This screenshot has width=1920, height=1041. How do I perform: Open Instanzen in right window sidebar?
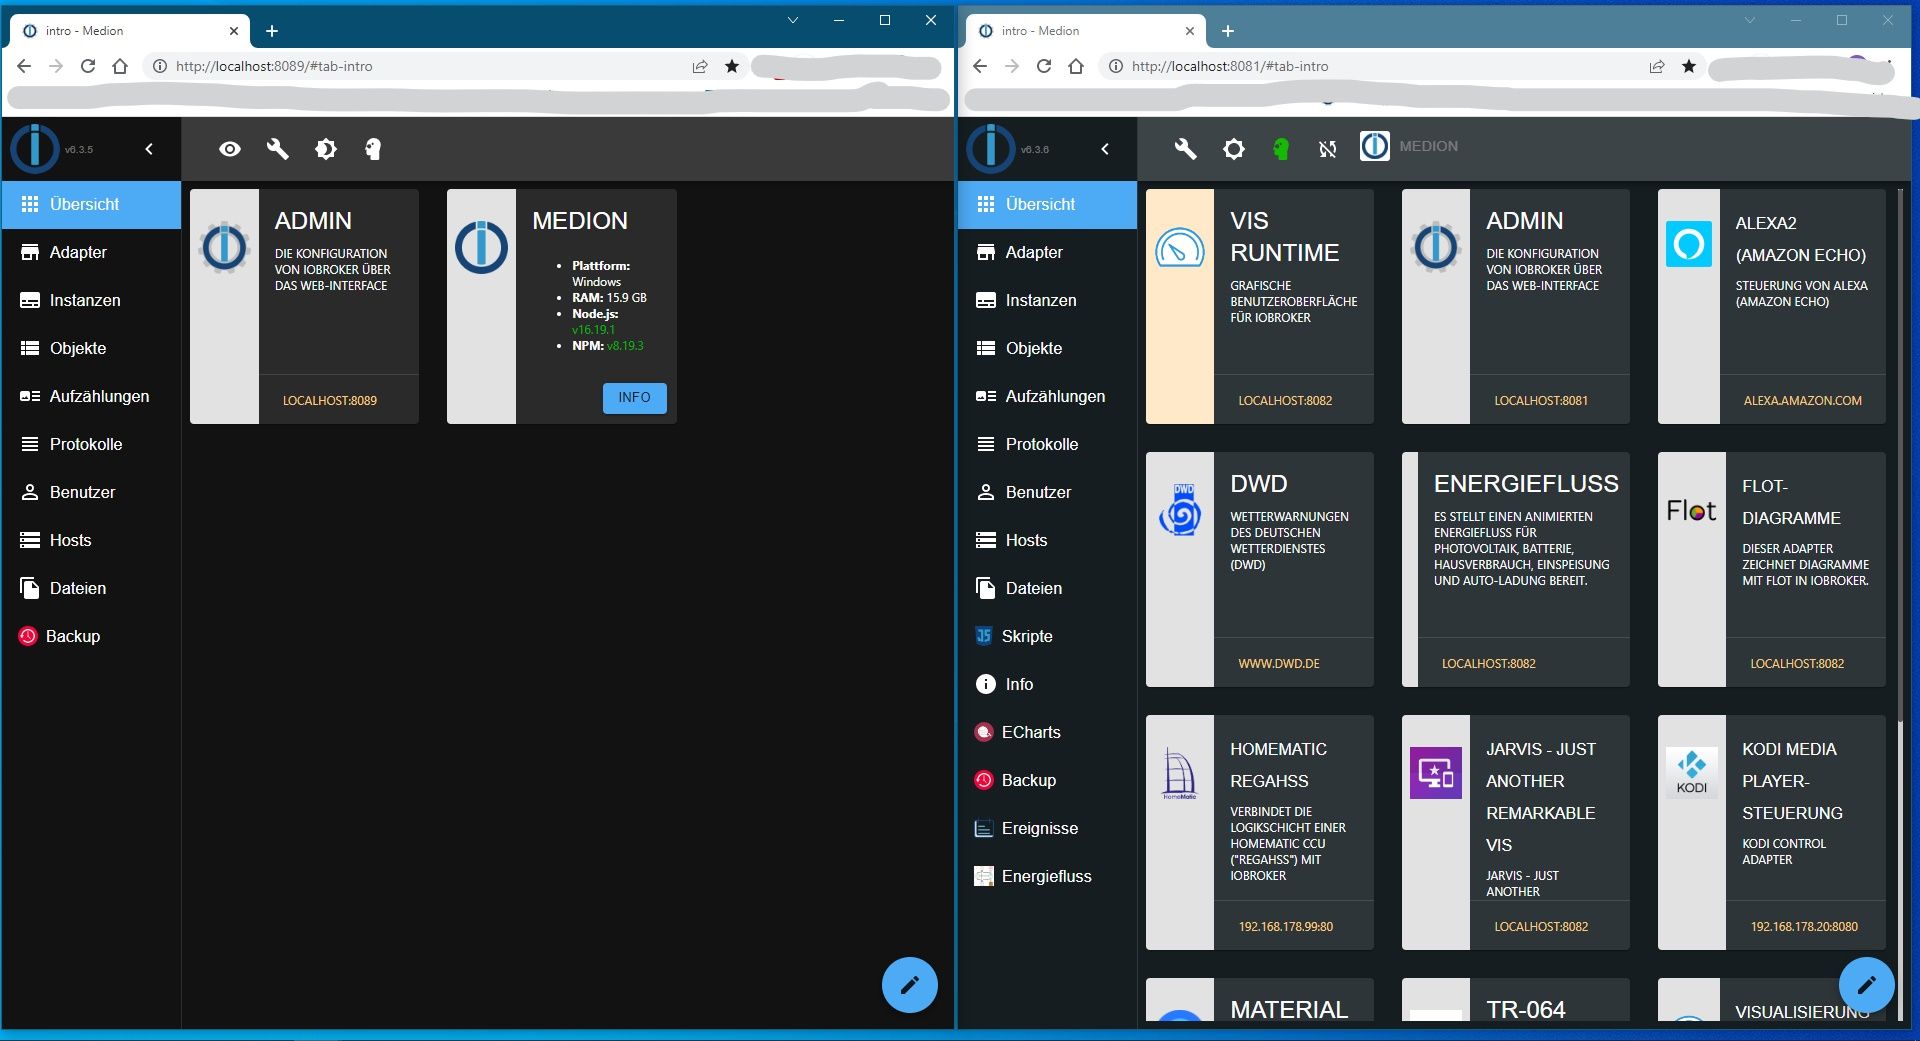click(x=1047, y=300)
